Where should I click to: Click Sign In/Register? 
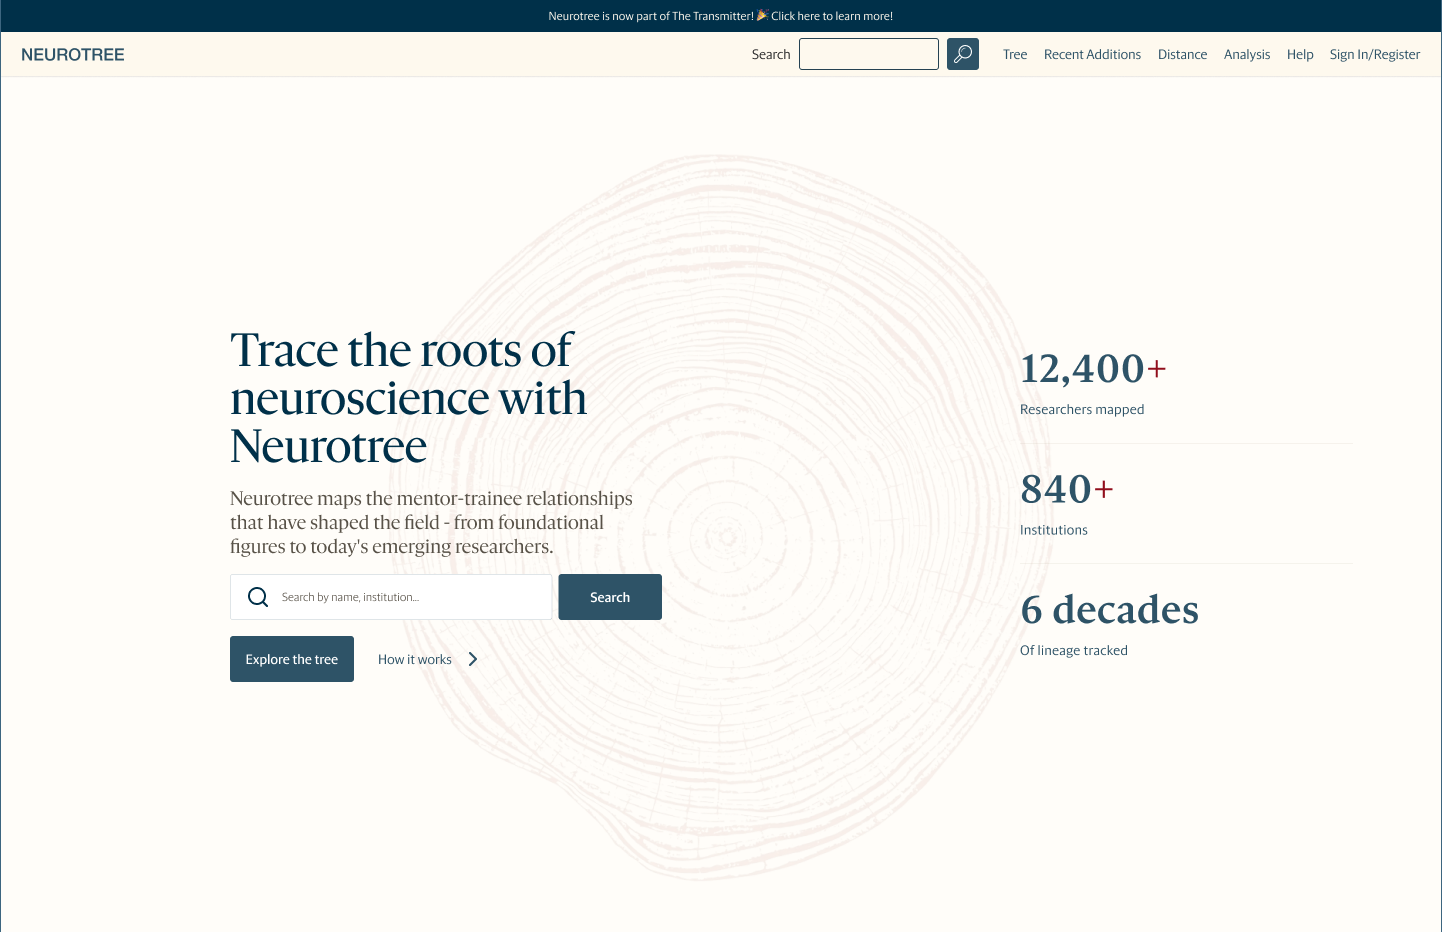1375,55
